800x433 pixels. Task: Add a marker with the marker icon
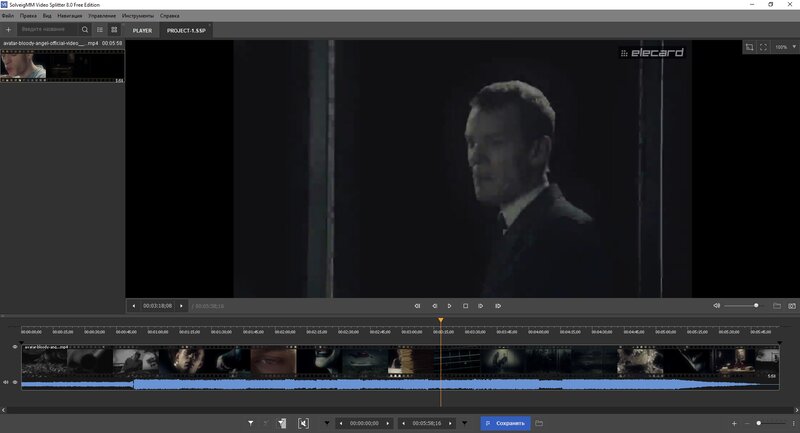tap(251, 423)
